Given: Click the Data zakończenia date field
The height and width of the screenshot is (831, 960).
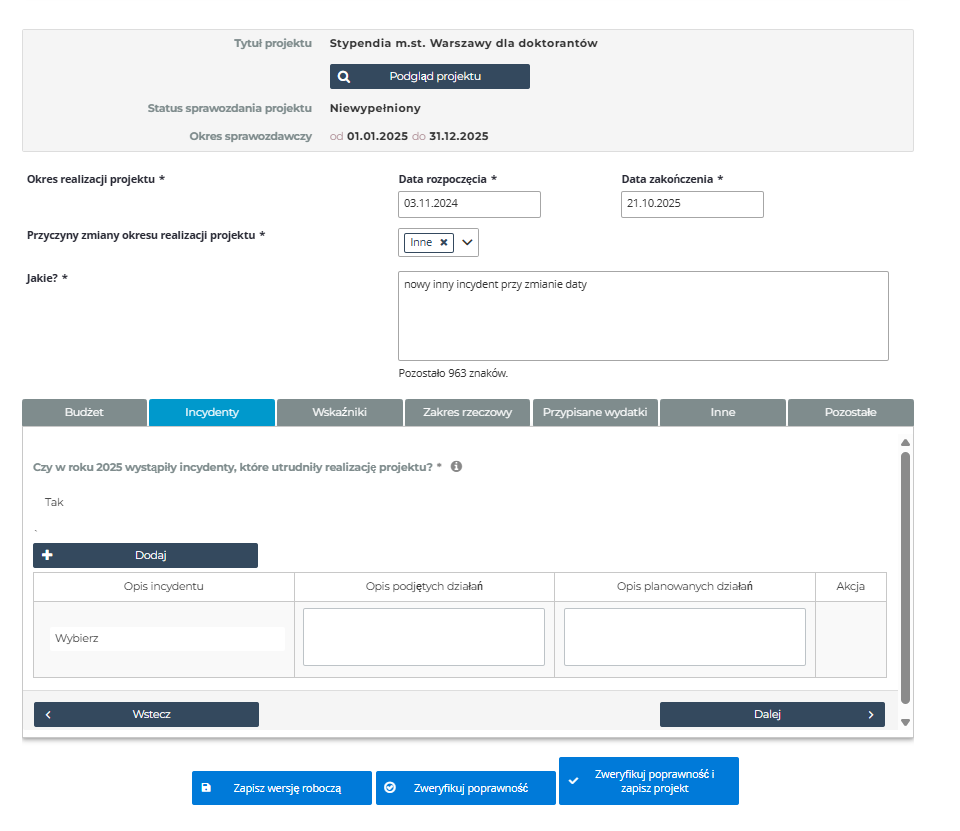Looking at the screenshot, I should (692, 204).
